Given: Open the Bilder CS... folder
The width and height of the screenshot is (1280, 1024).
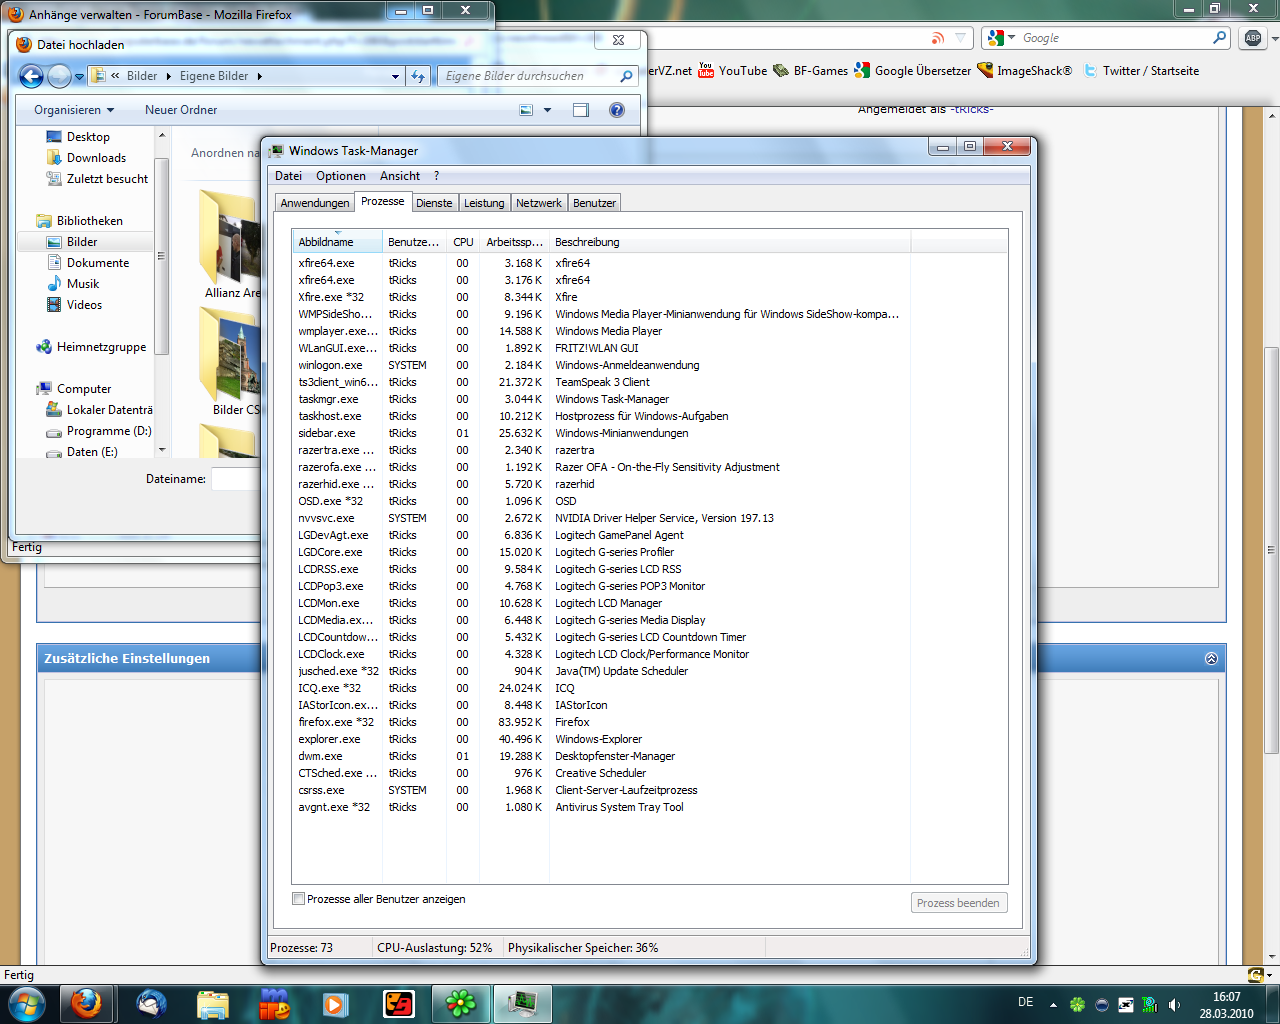Looking at the screenshot, I should pos(230,362).
